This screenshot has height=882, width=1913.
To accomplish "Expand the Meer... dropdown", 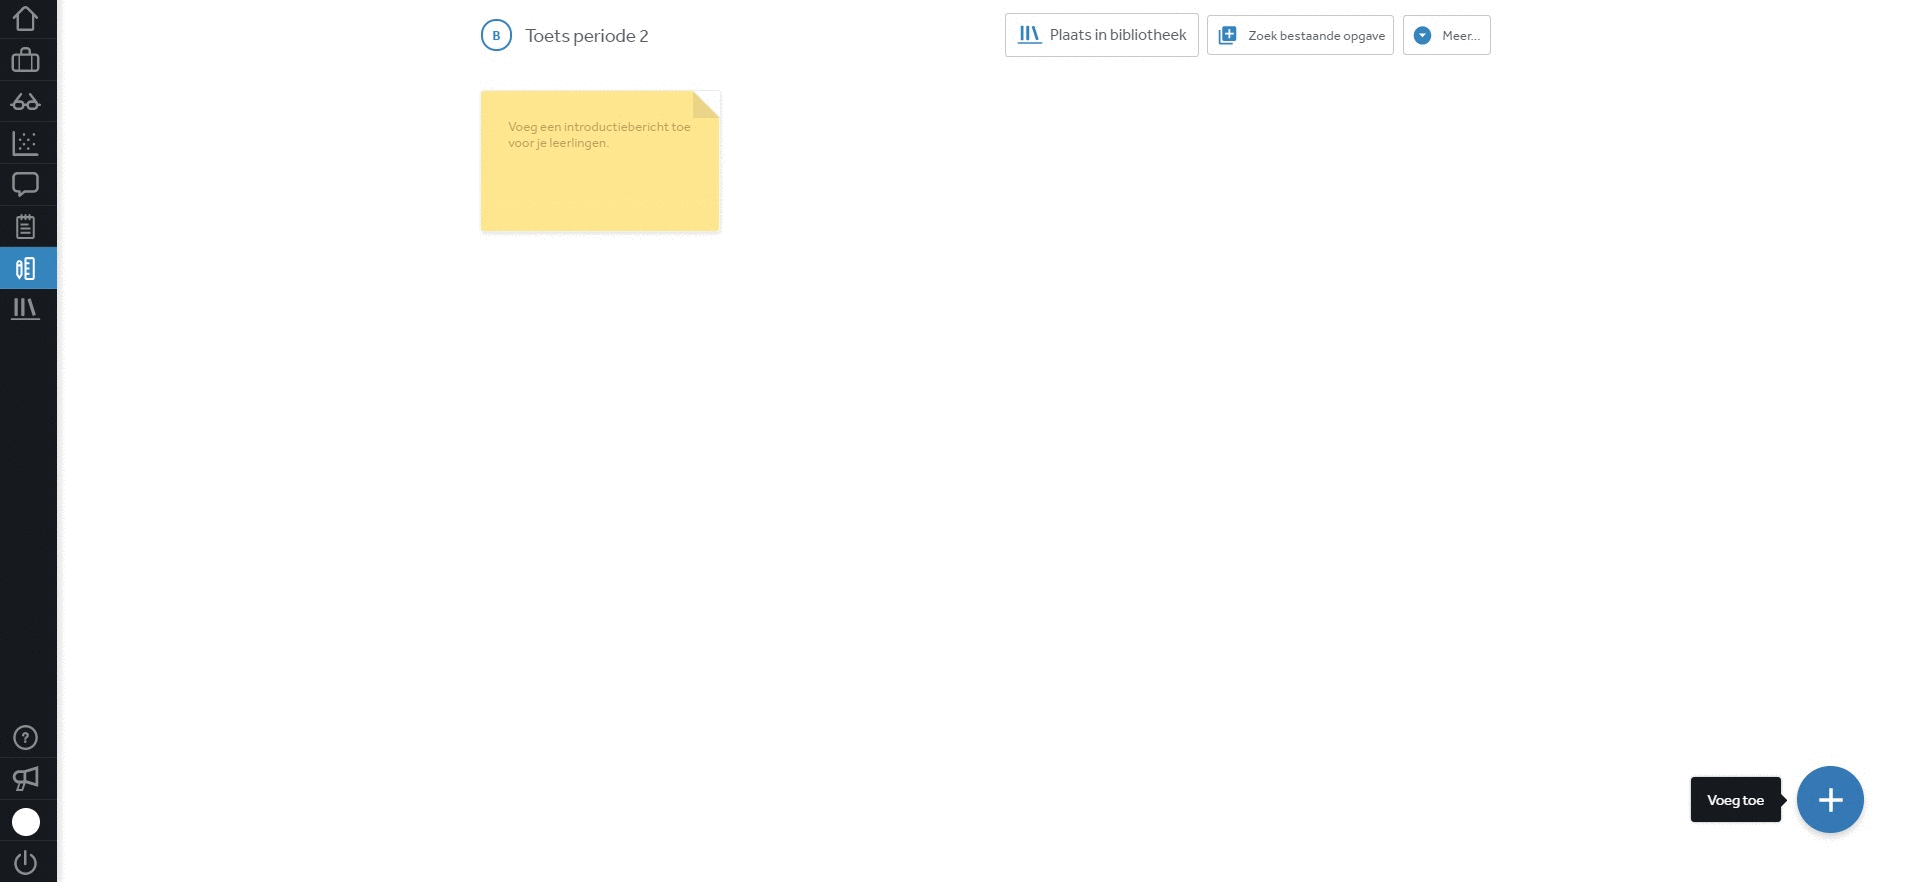I will point(1447,35).
